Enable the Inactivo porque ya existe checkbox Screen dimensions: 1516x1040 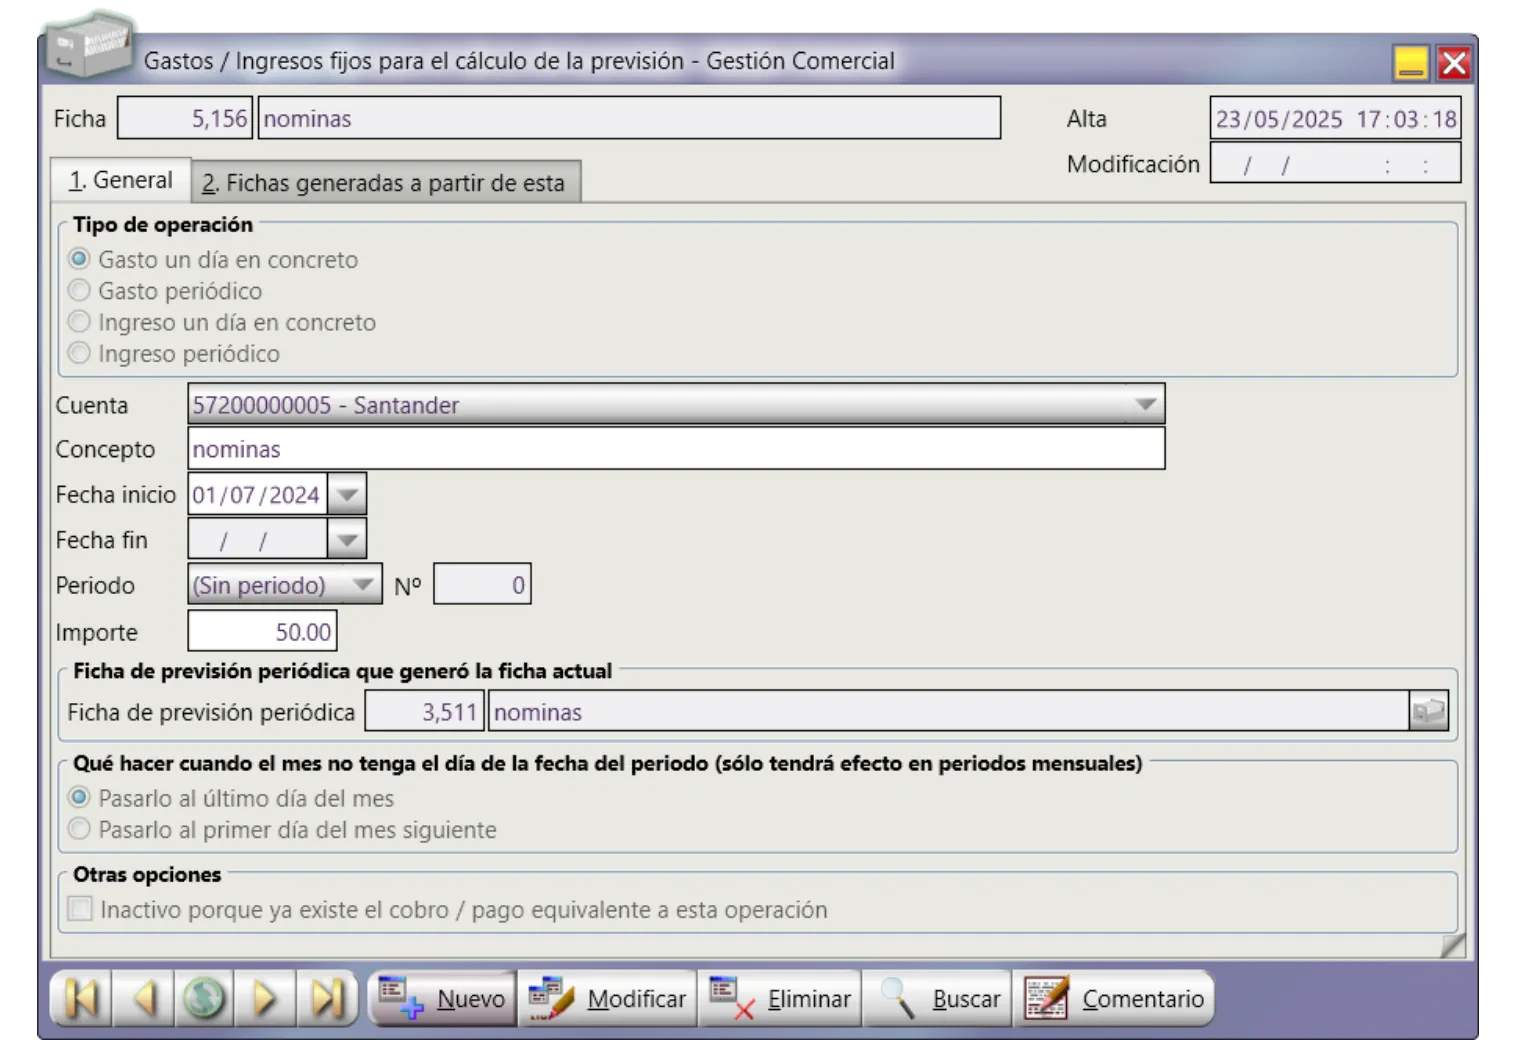pos(80,909)
